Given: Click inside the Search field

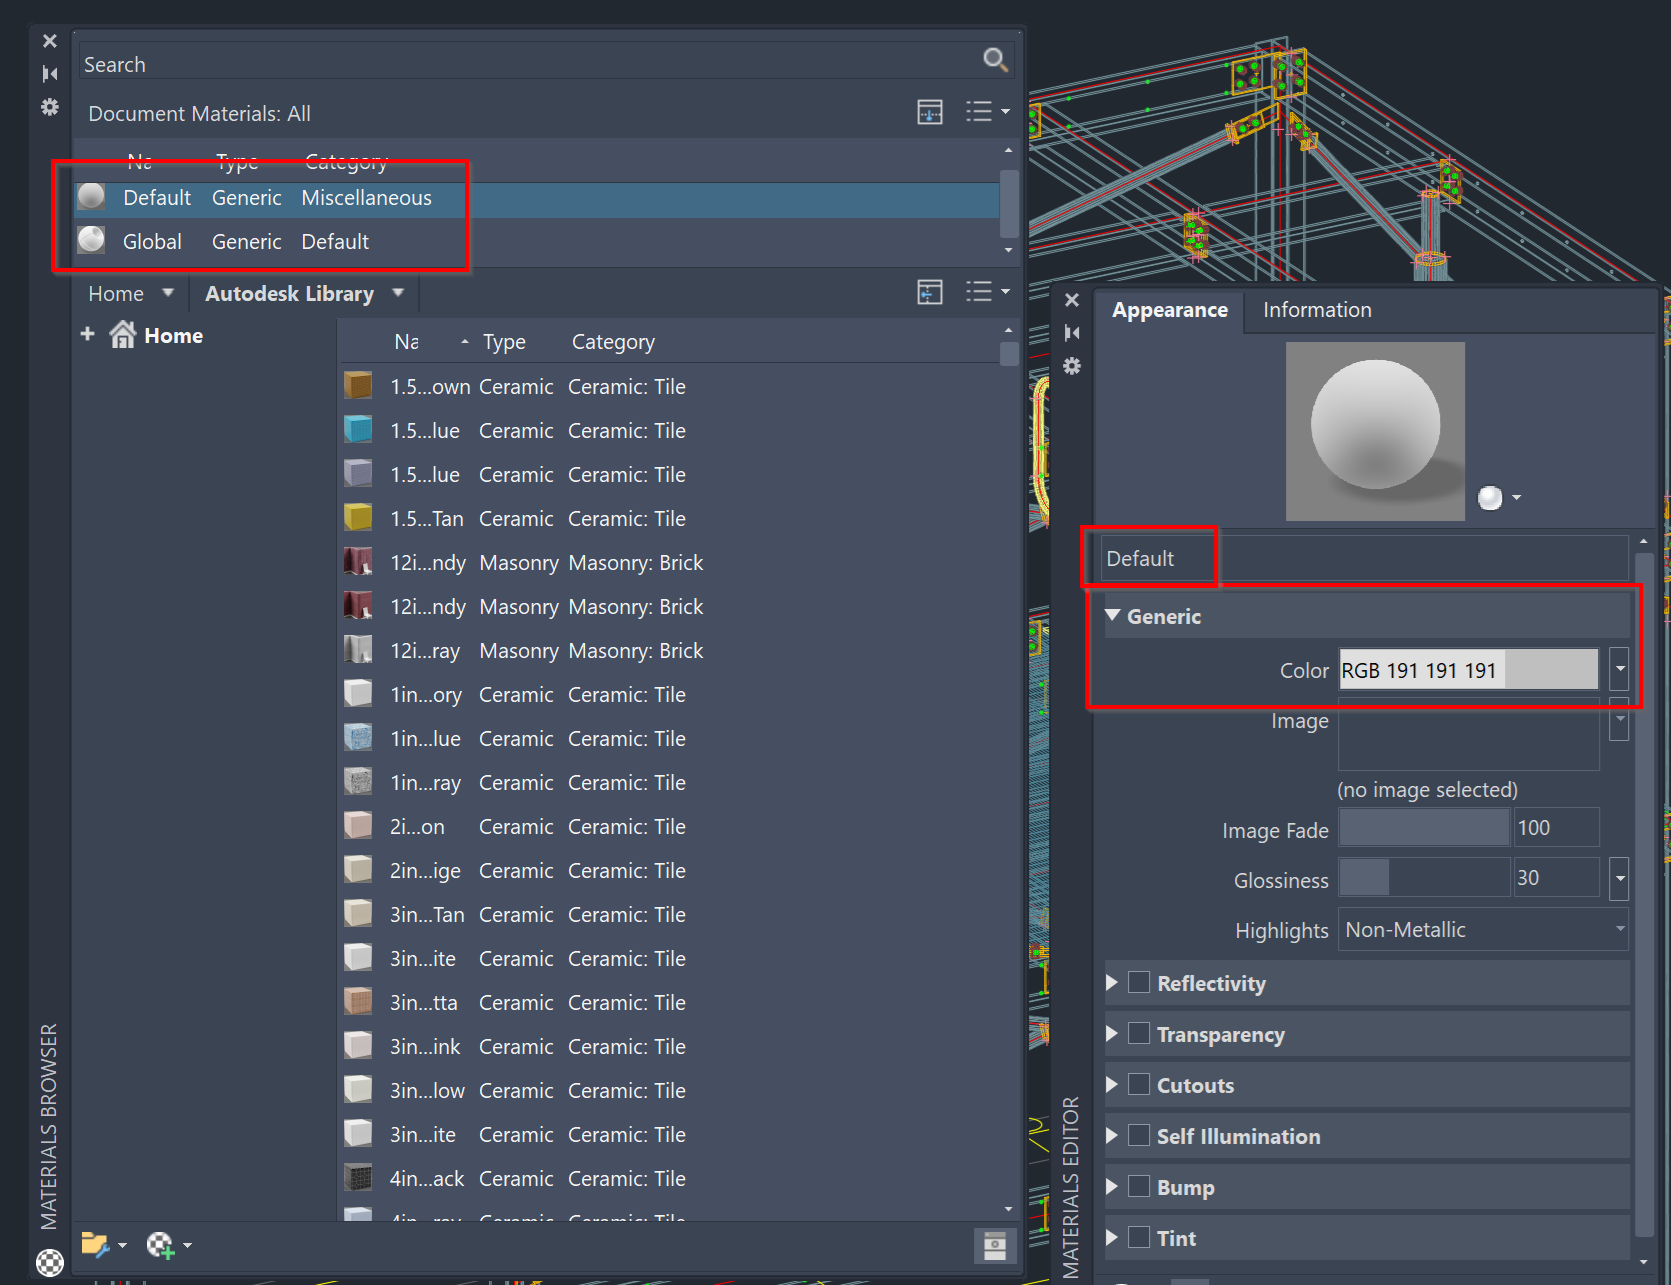Looking at the screenshot, I should tap(400, 62).
